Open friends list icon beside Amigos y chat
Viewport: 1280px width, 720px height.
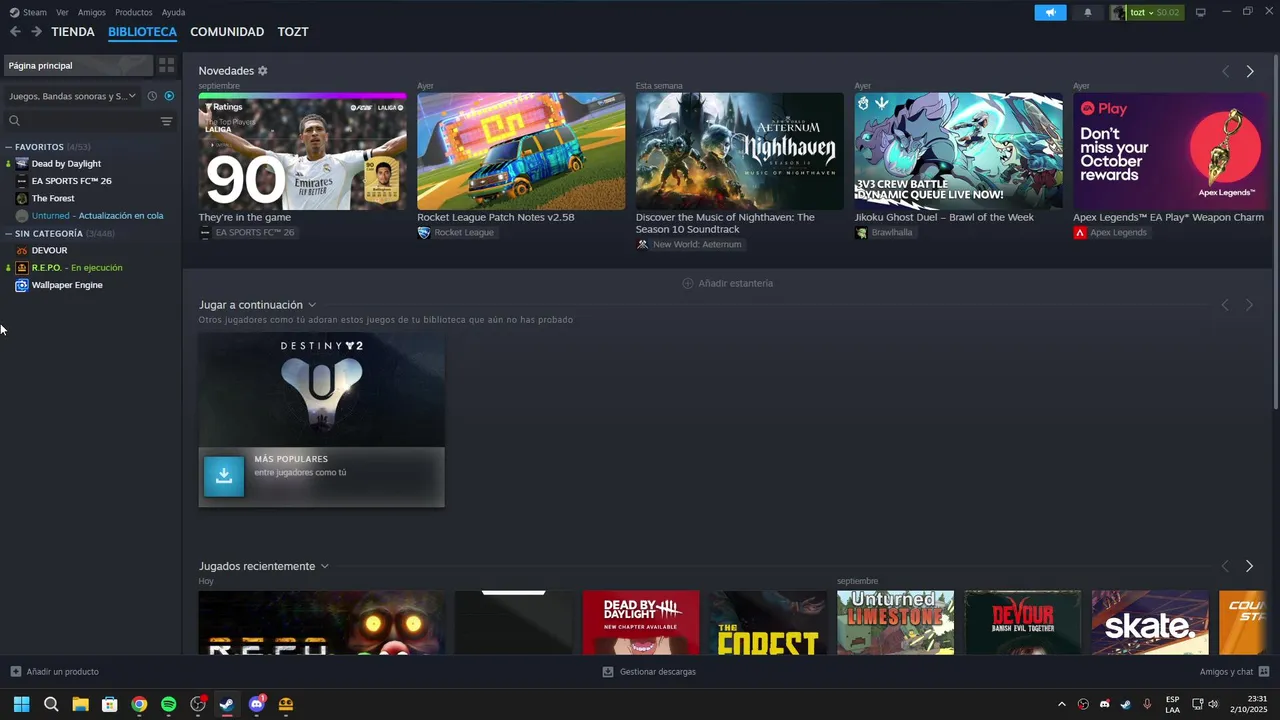click(x=1264, y=672)
